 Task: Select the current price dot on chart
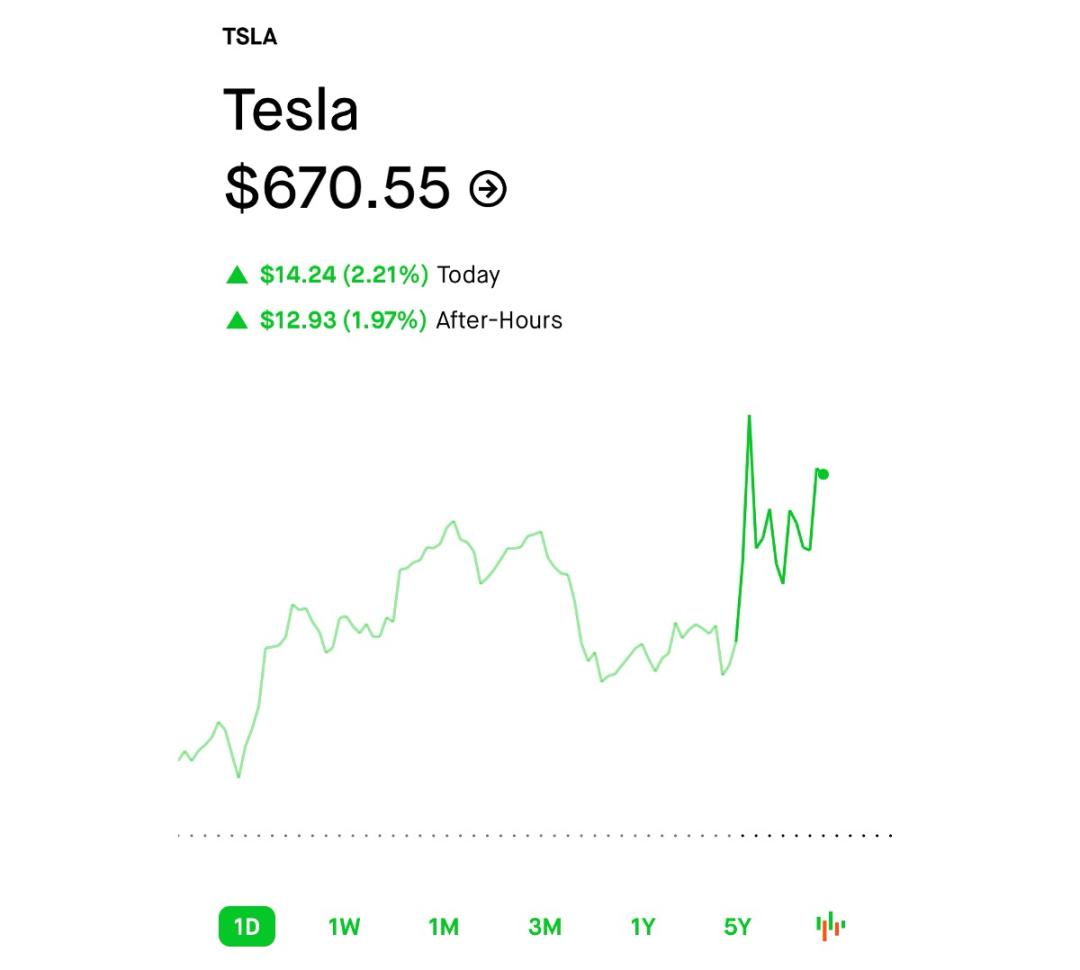pos(823,474)
